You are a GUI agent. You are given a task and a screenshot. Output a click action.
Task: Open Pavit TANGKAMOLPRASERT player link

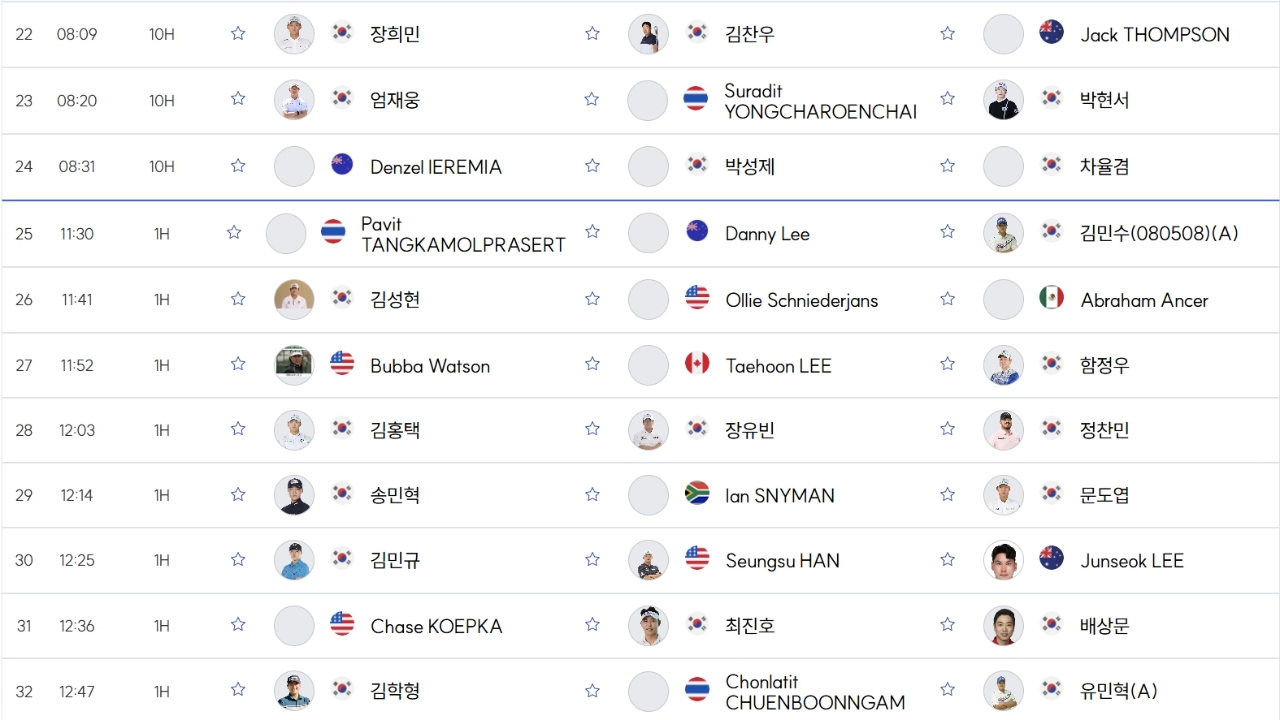(463, 234)
